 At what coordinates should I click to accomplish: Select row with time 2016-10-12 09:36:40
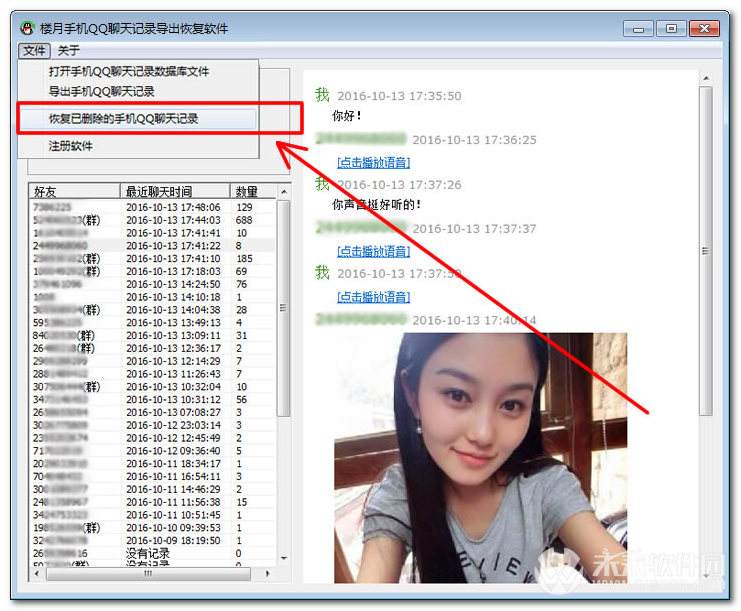point(152,450)
